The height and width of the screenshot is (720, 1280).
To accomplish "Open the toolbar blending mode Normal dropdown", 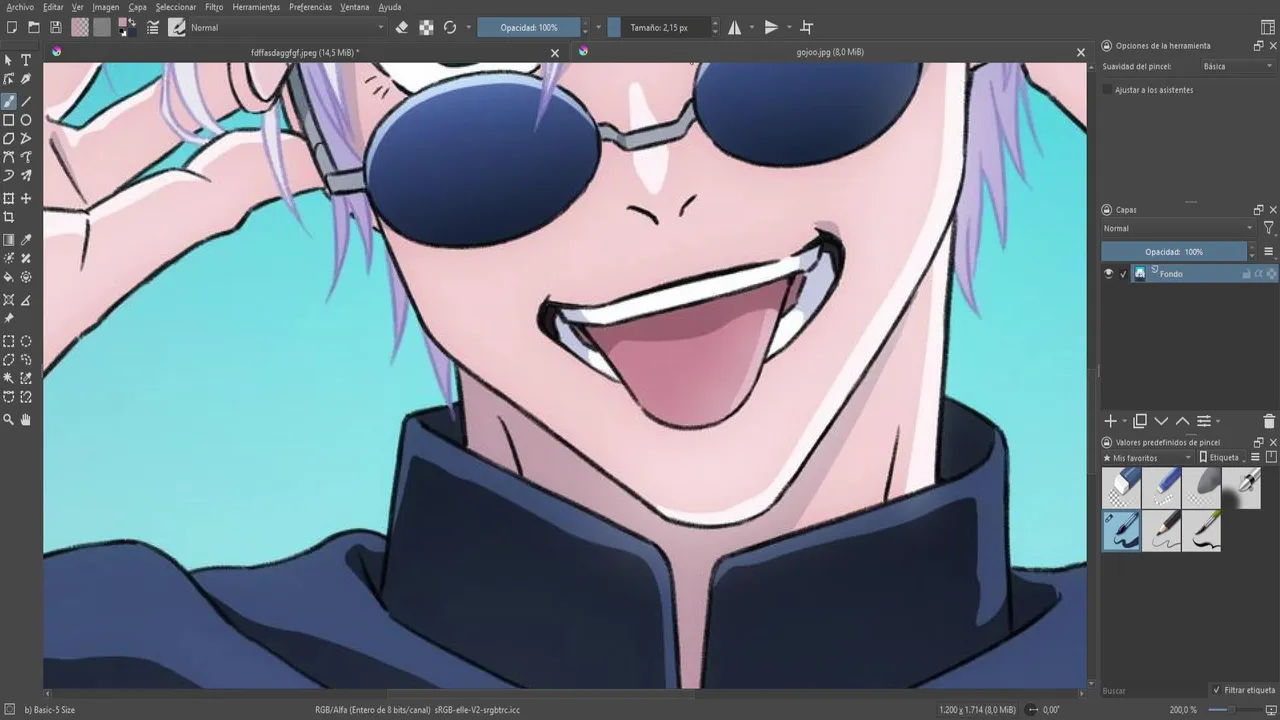I will (x=287, y=27).
